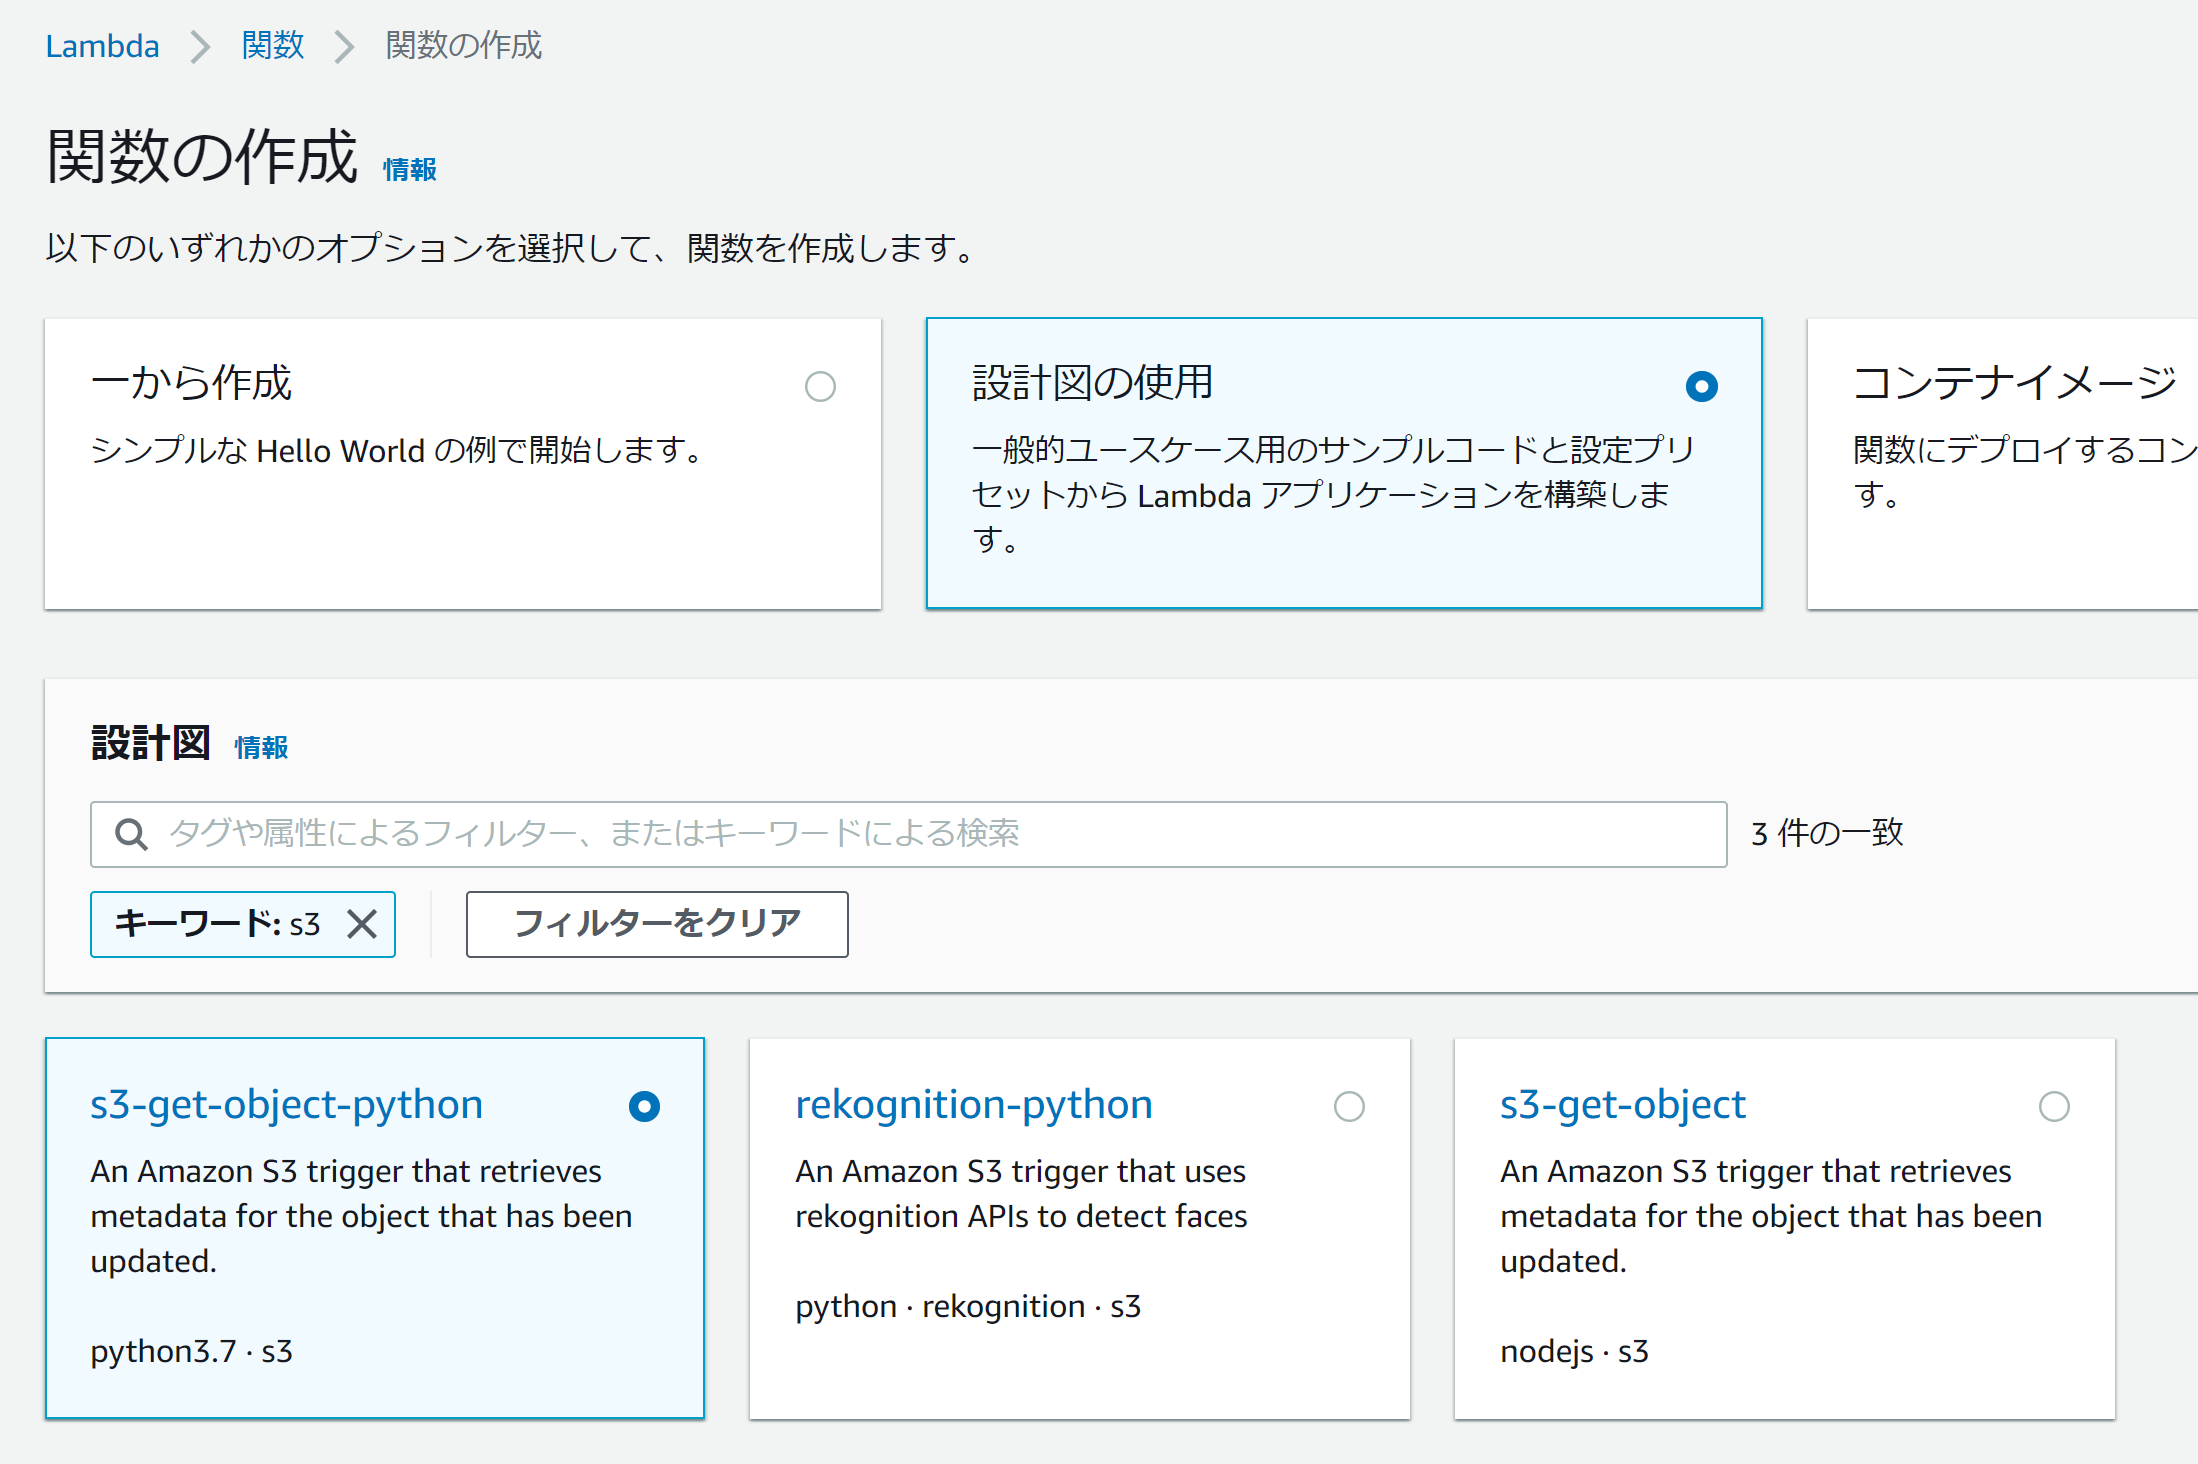2198x1464 pixels.
Task: Click the 関数の作成 breadcrumb text
Action: 464,46
